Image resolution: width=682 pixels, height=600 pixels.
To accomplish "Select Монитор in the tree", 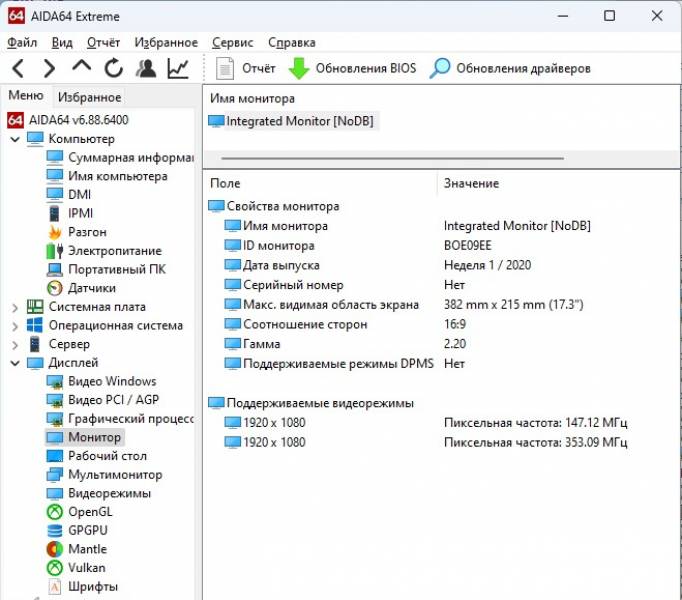I will [84, 437].
